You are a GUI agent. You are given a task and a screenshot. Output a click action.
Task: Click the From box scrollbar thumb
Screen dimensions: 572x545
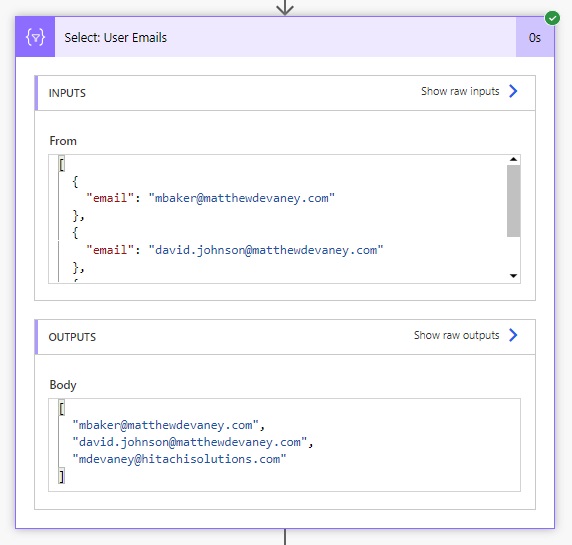(513, 201)
